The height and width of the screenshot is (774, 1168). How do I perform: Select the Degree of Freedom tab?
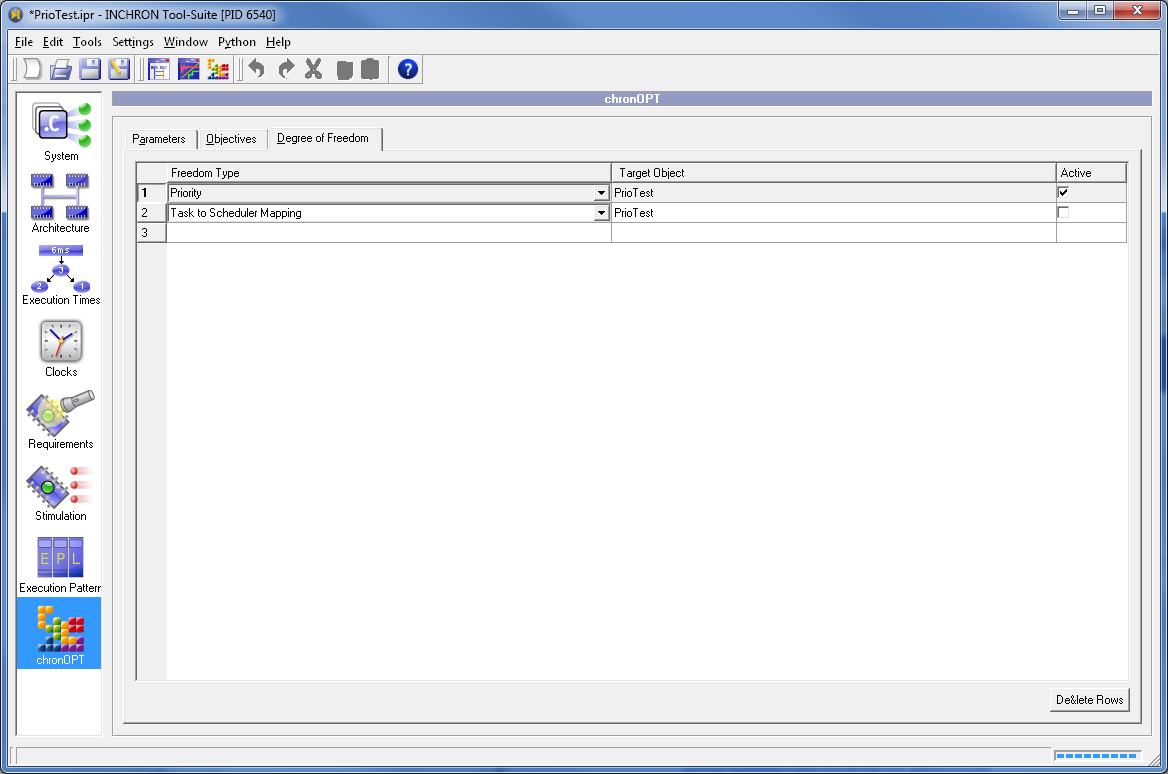point(323,139)
